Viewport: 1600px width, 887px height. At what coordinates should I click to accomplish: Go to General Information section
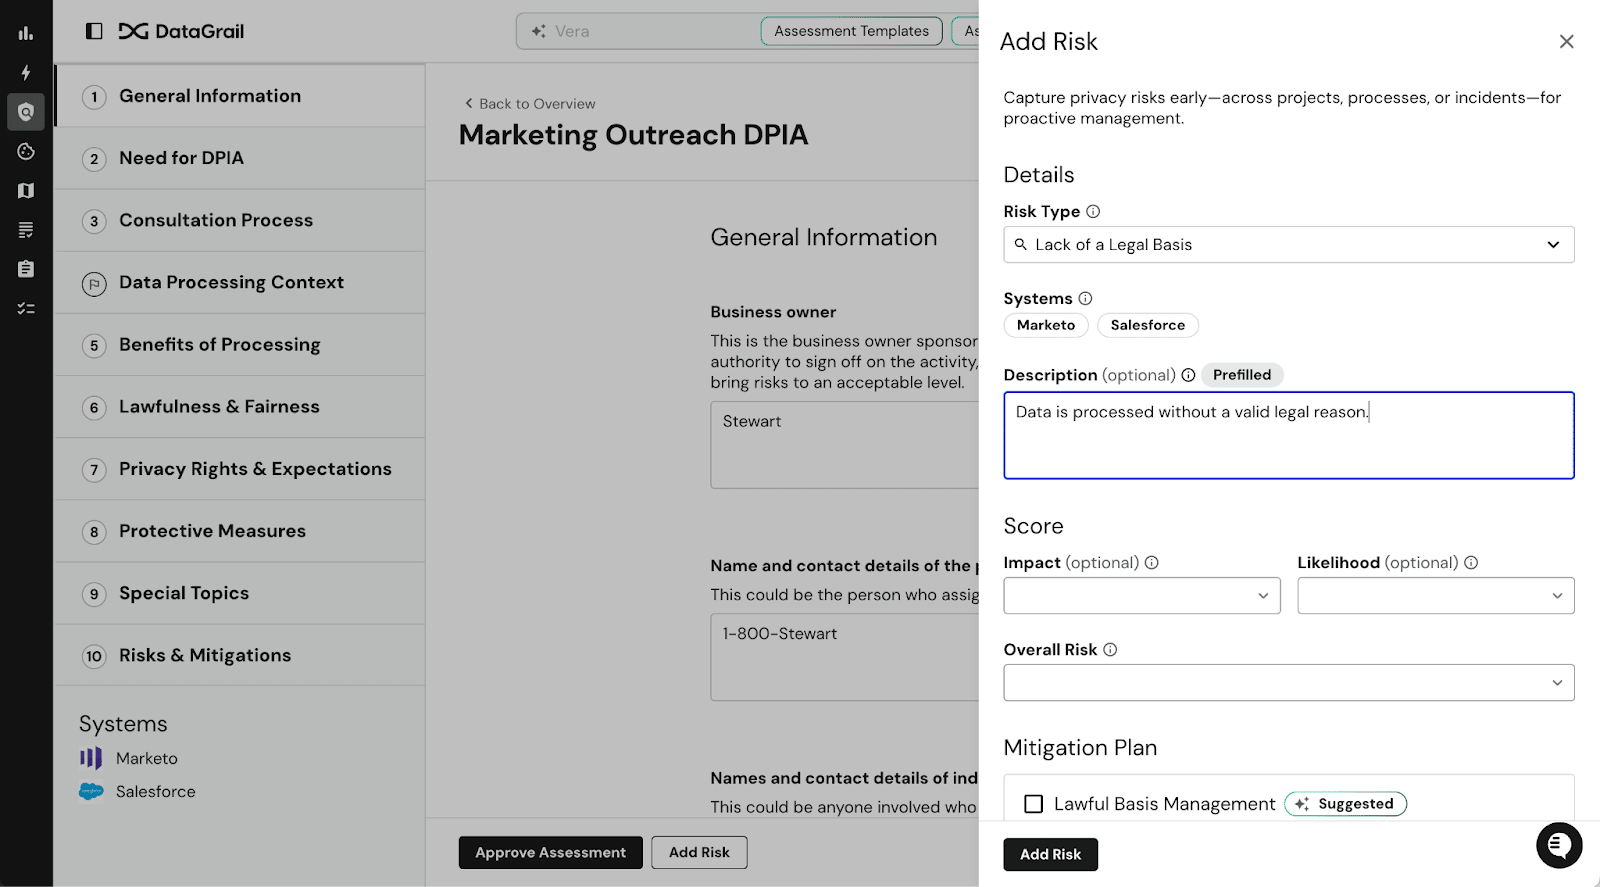click(240, 96)
